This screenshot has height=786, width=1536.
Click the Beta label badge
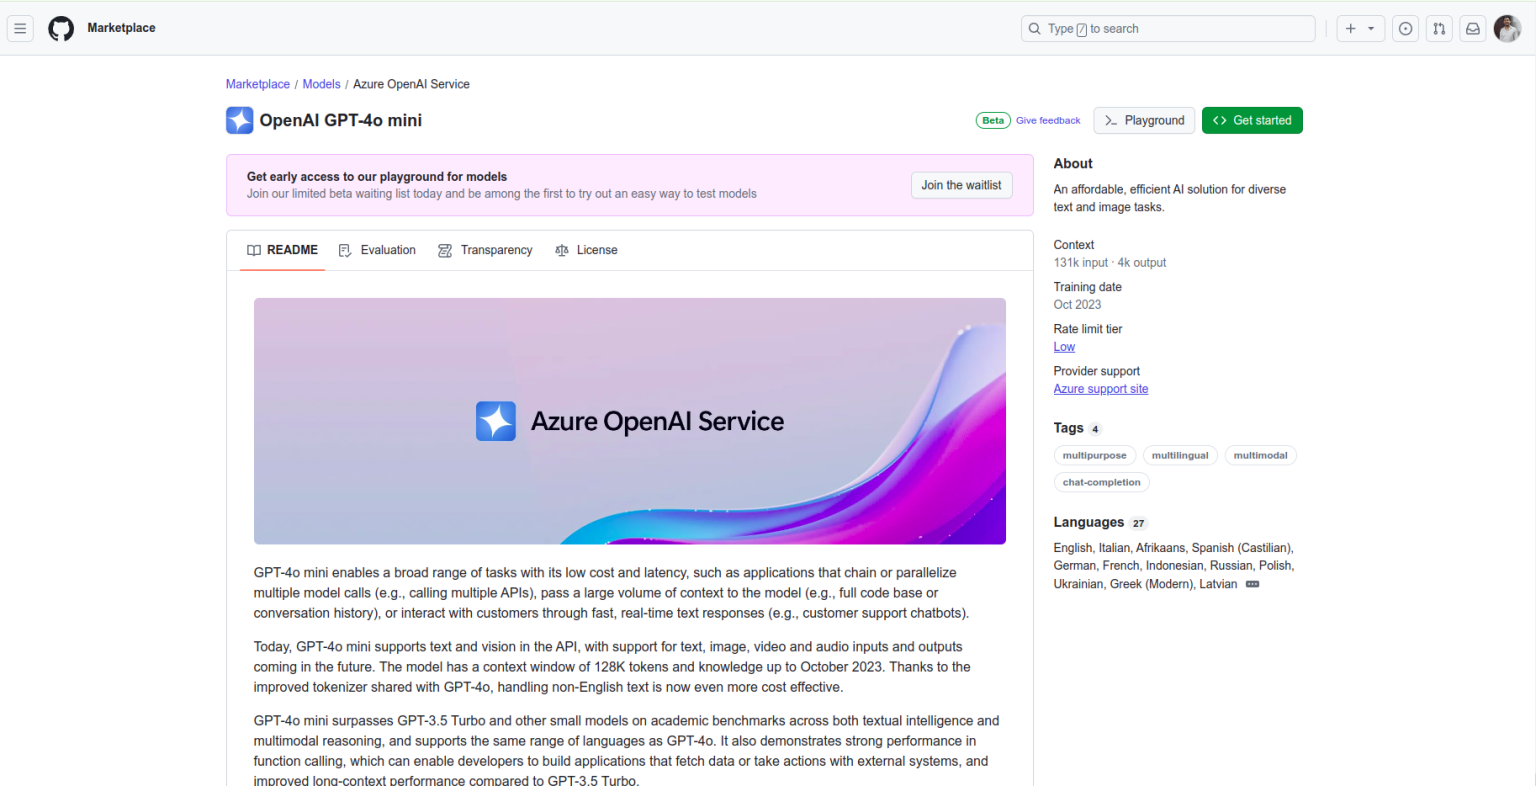pos(993,120)
